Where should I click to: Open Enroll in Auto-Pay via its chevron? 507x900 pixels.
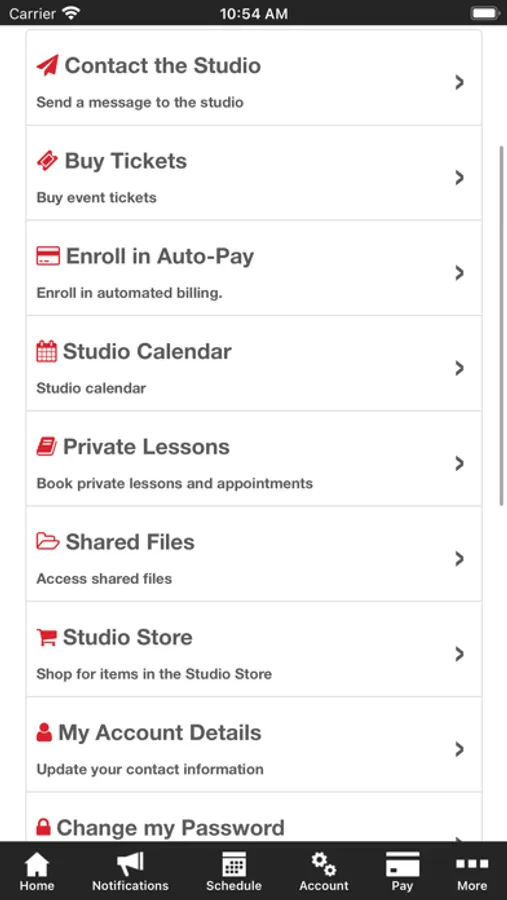[459, 273]
